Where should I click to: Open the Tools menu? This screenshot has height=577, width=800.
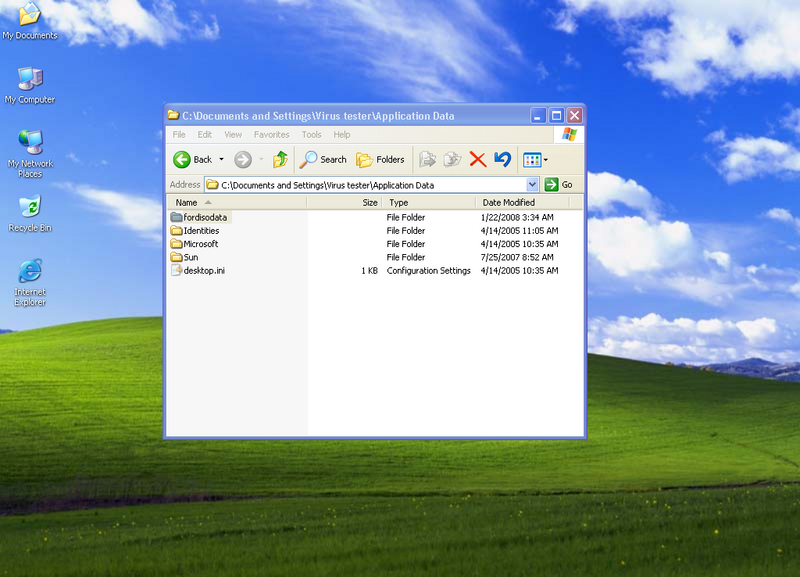(311, 135)
